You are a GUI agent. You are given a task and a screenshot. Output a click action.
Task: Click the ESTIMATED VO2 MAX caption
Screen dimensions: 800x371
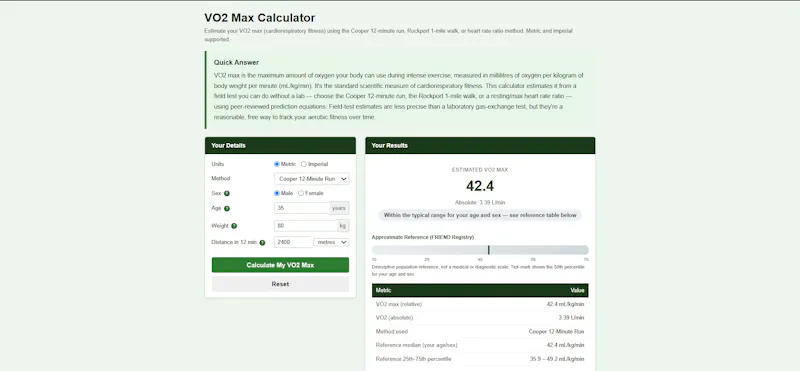click(x=480, y=170)
